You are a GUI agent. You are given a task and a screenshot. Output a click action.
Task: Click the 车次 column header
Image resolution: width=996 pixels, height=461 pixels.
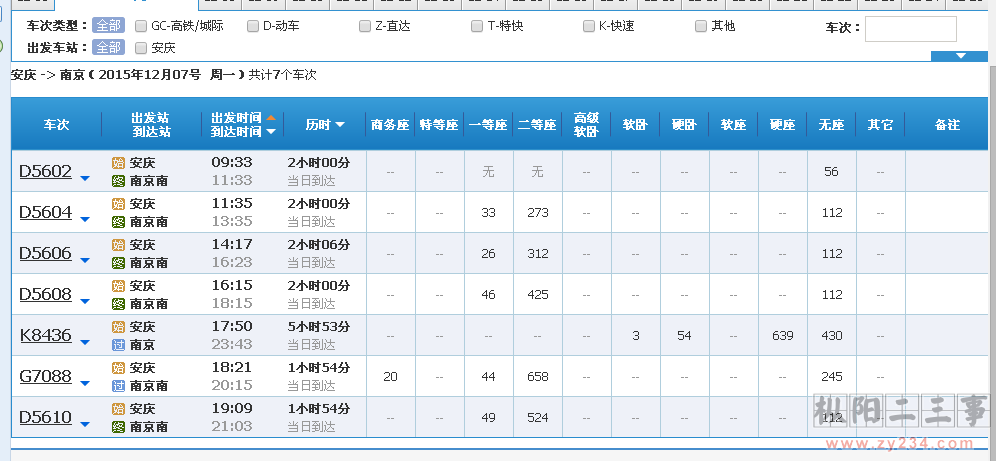56,124
